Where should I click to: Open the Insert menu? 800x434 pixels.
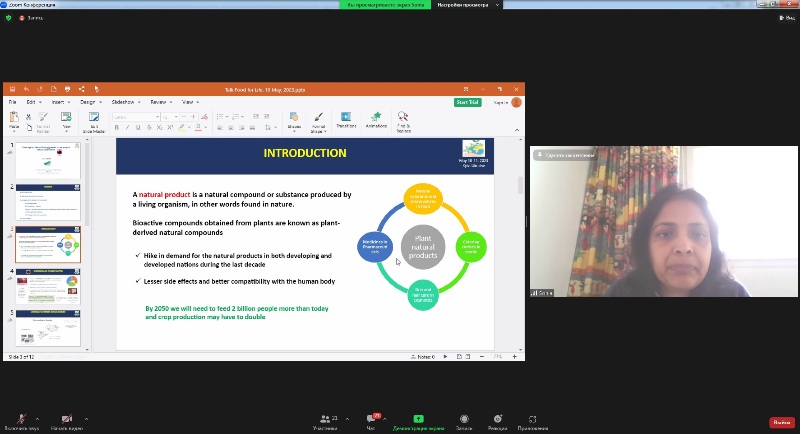pos(58,102)
